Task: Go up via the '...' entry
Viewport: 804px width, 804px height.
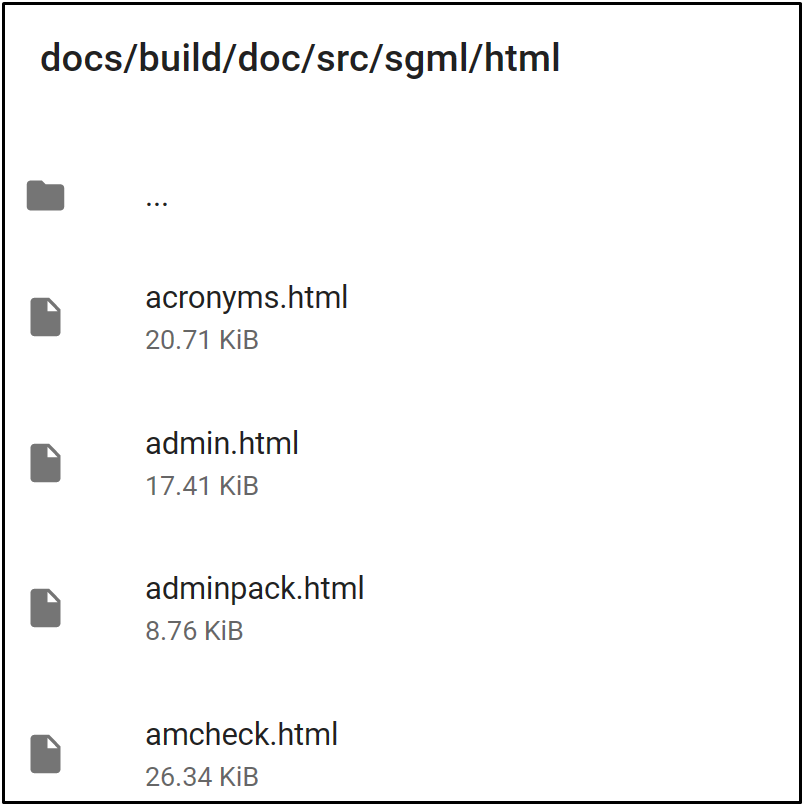Action: [156, 203]
